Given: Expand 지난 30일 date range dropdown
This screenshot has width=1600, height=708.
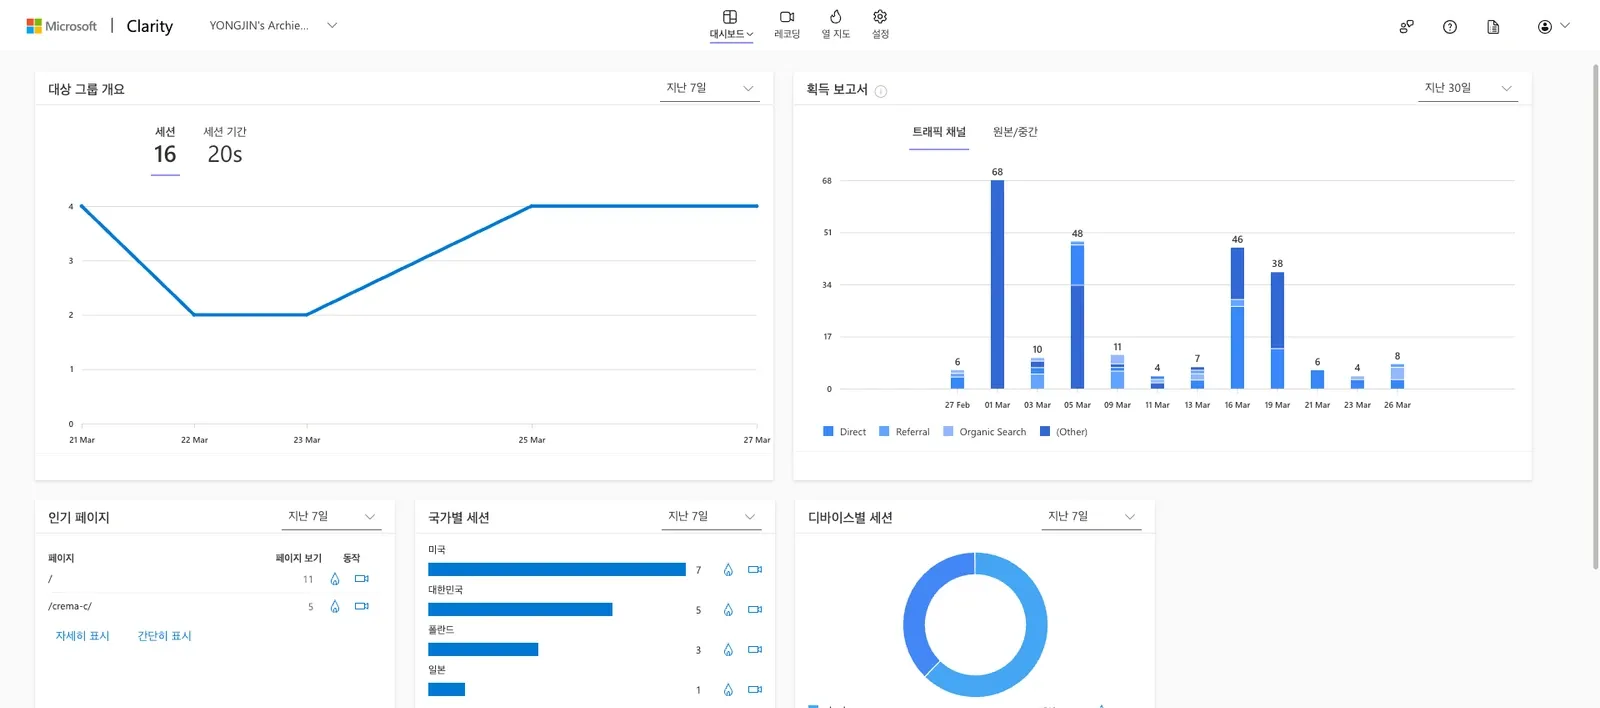Looking at the screenshot, I should (1467, 89).
